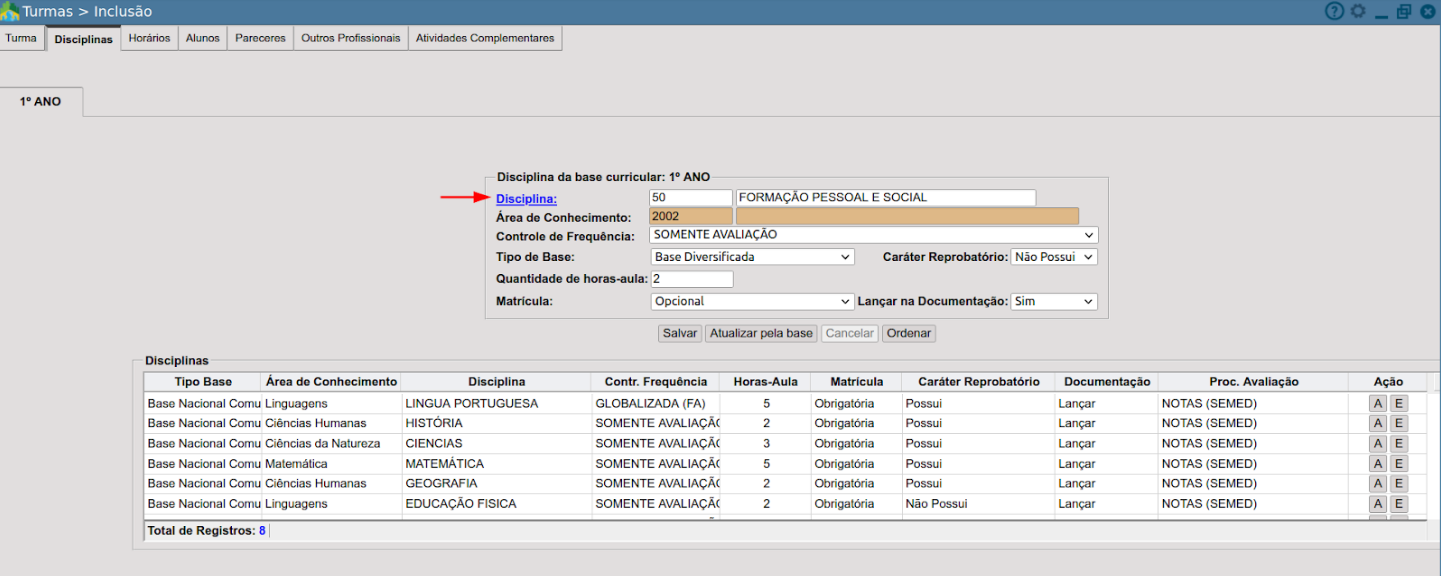
Task: Select the GEOGRAFIA cell
Action: (496, 484)
